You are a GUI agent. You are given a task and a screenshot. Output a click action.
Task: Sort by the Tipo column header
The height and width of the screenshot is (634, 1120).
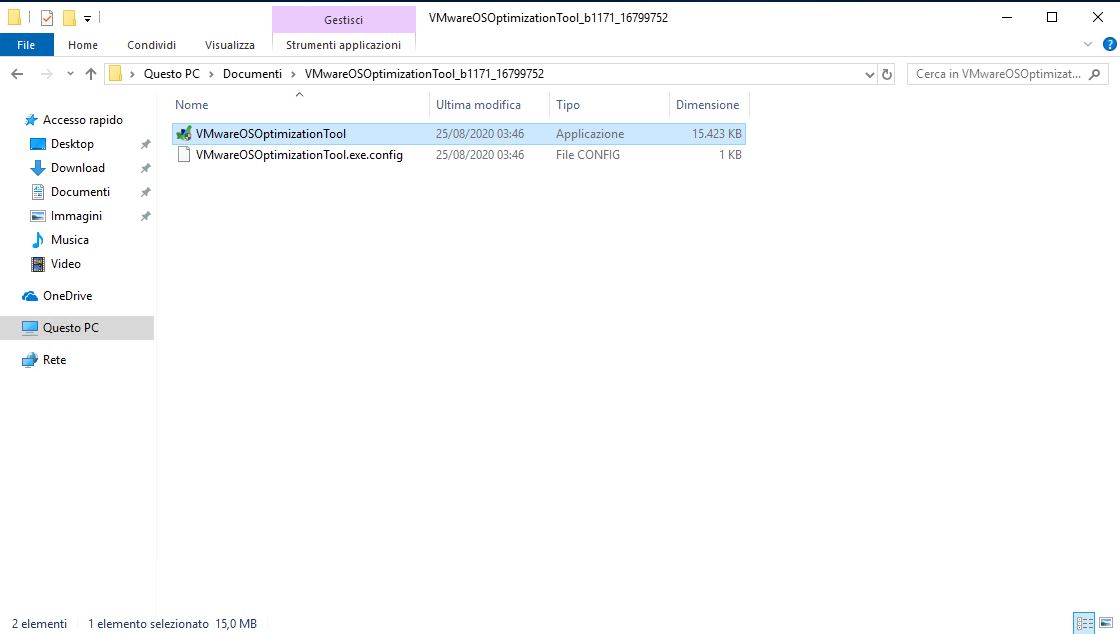coord(609,104)
